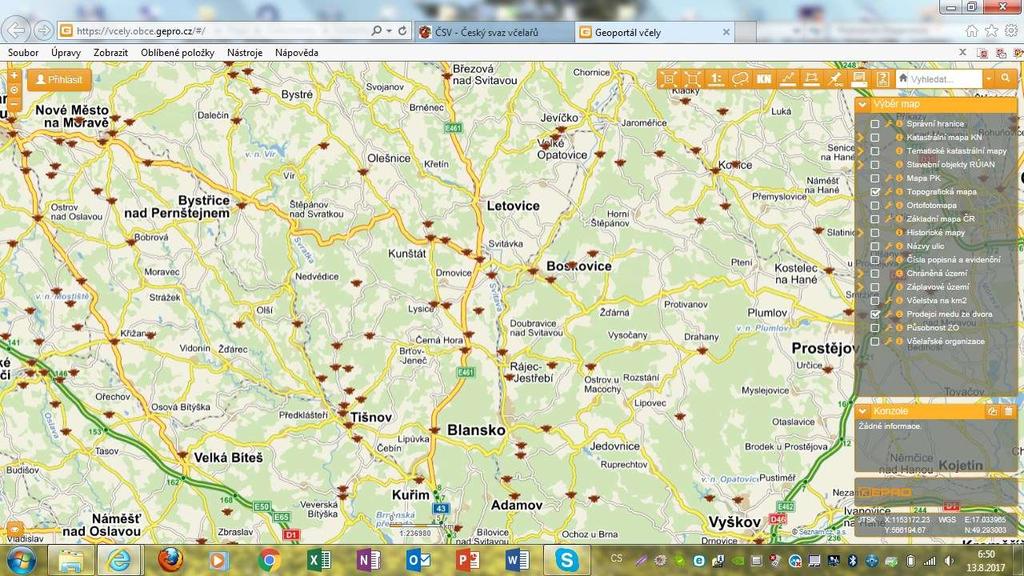Image resolution: width=1024 pixels, height=576 pixels.
Task: Uncheck the Prodejci medu ze dvora checkbox
Action: click(x=875, y=314)
